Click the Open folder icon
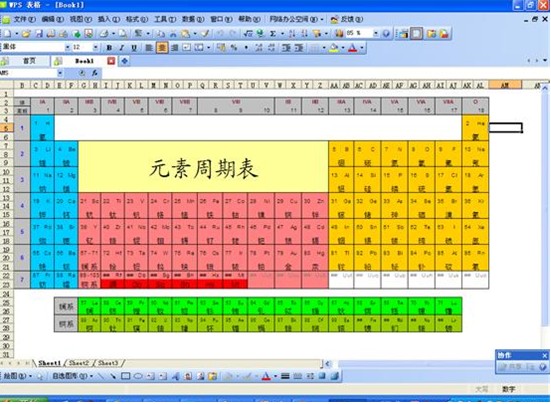Viewport: 551px width, 404px height. [26, 34]
